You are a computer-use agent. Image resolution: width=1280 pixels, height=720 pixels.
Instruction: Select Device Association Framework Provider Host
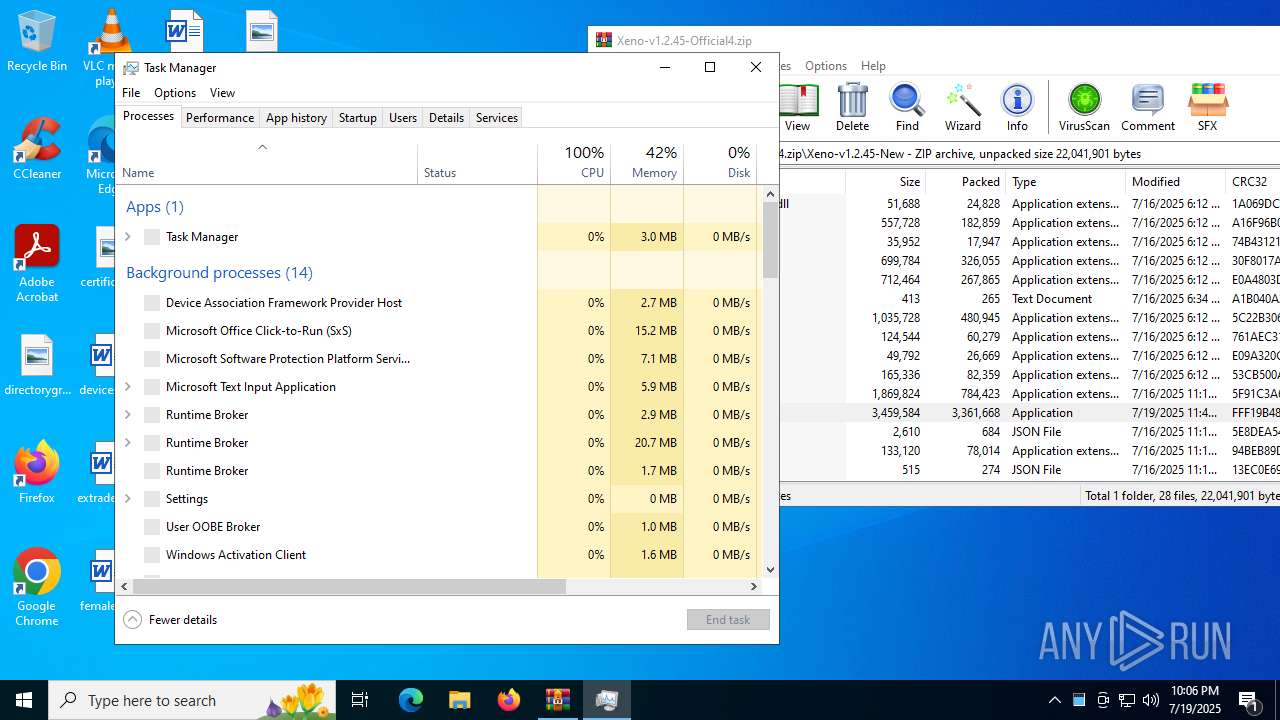tap(437, 303)
